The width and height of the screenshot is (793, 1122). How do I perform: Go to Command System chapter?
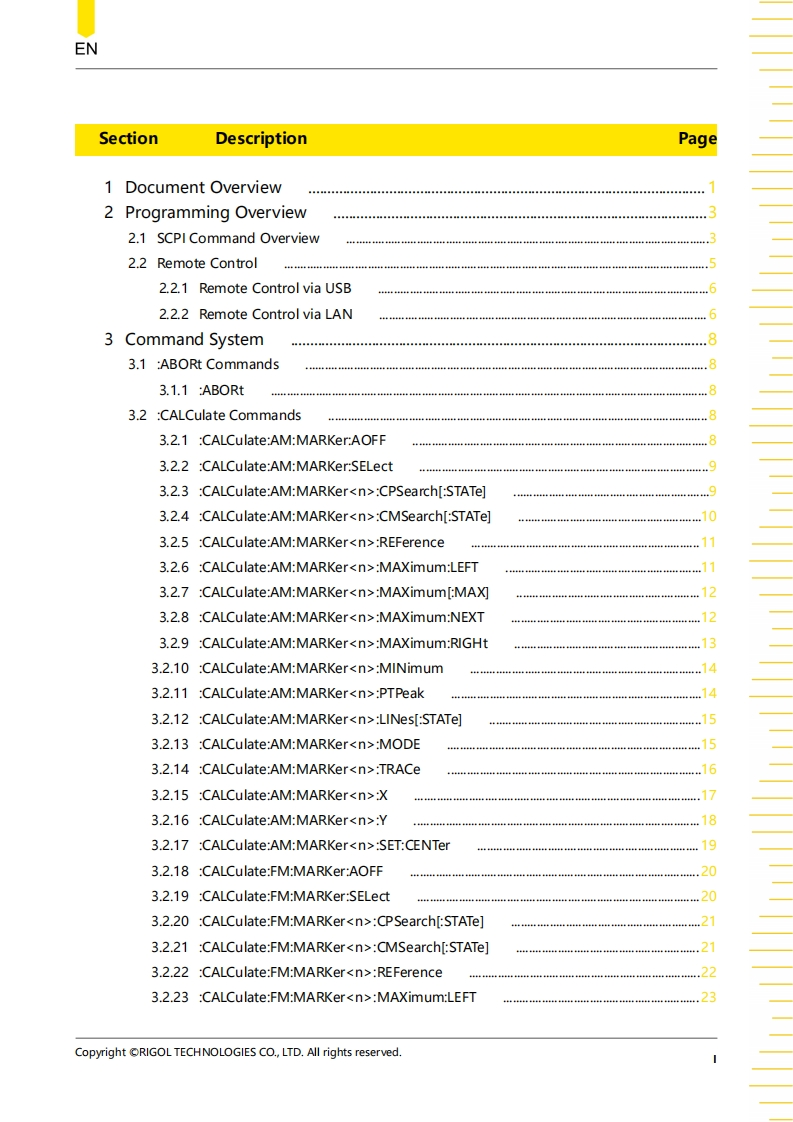(x=194, y=339)
